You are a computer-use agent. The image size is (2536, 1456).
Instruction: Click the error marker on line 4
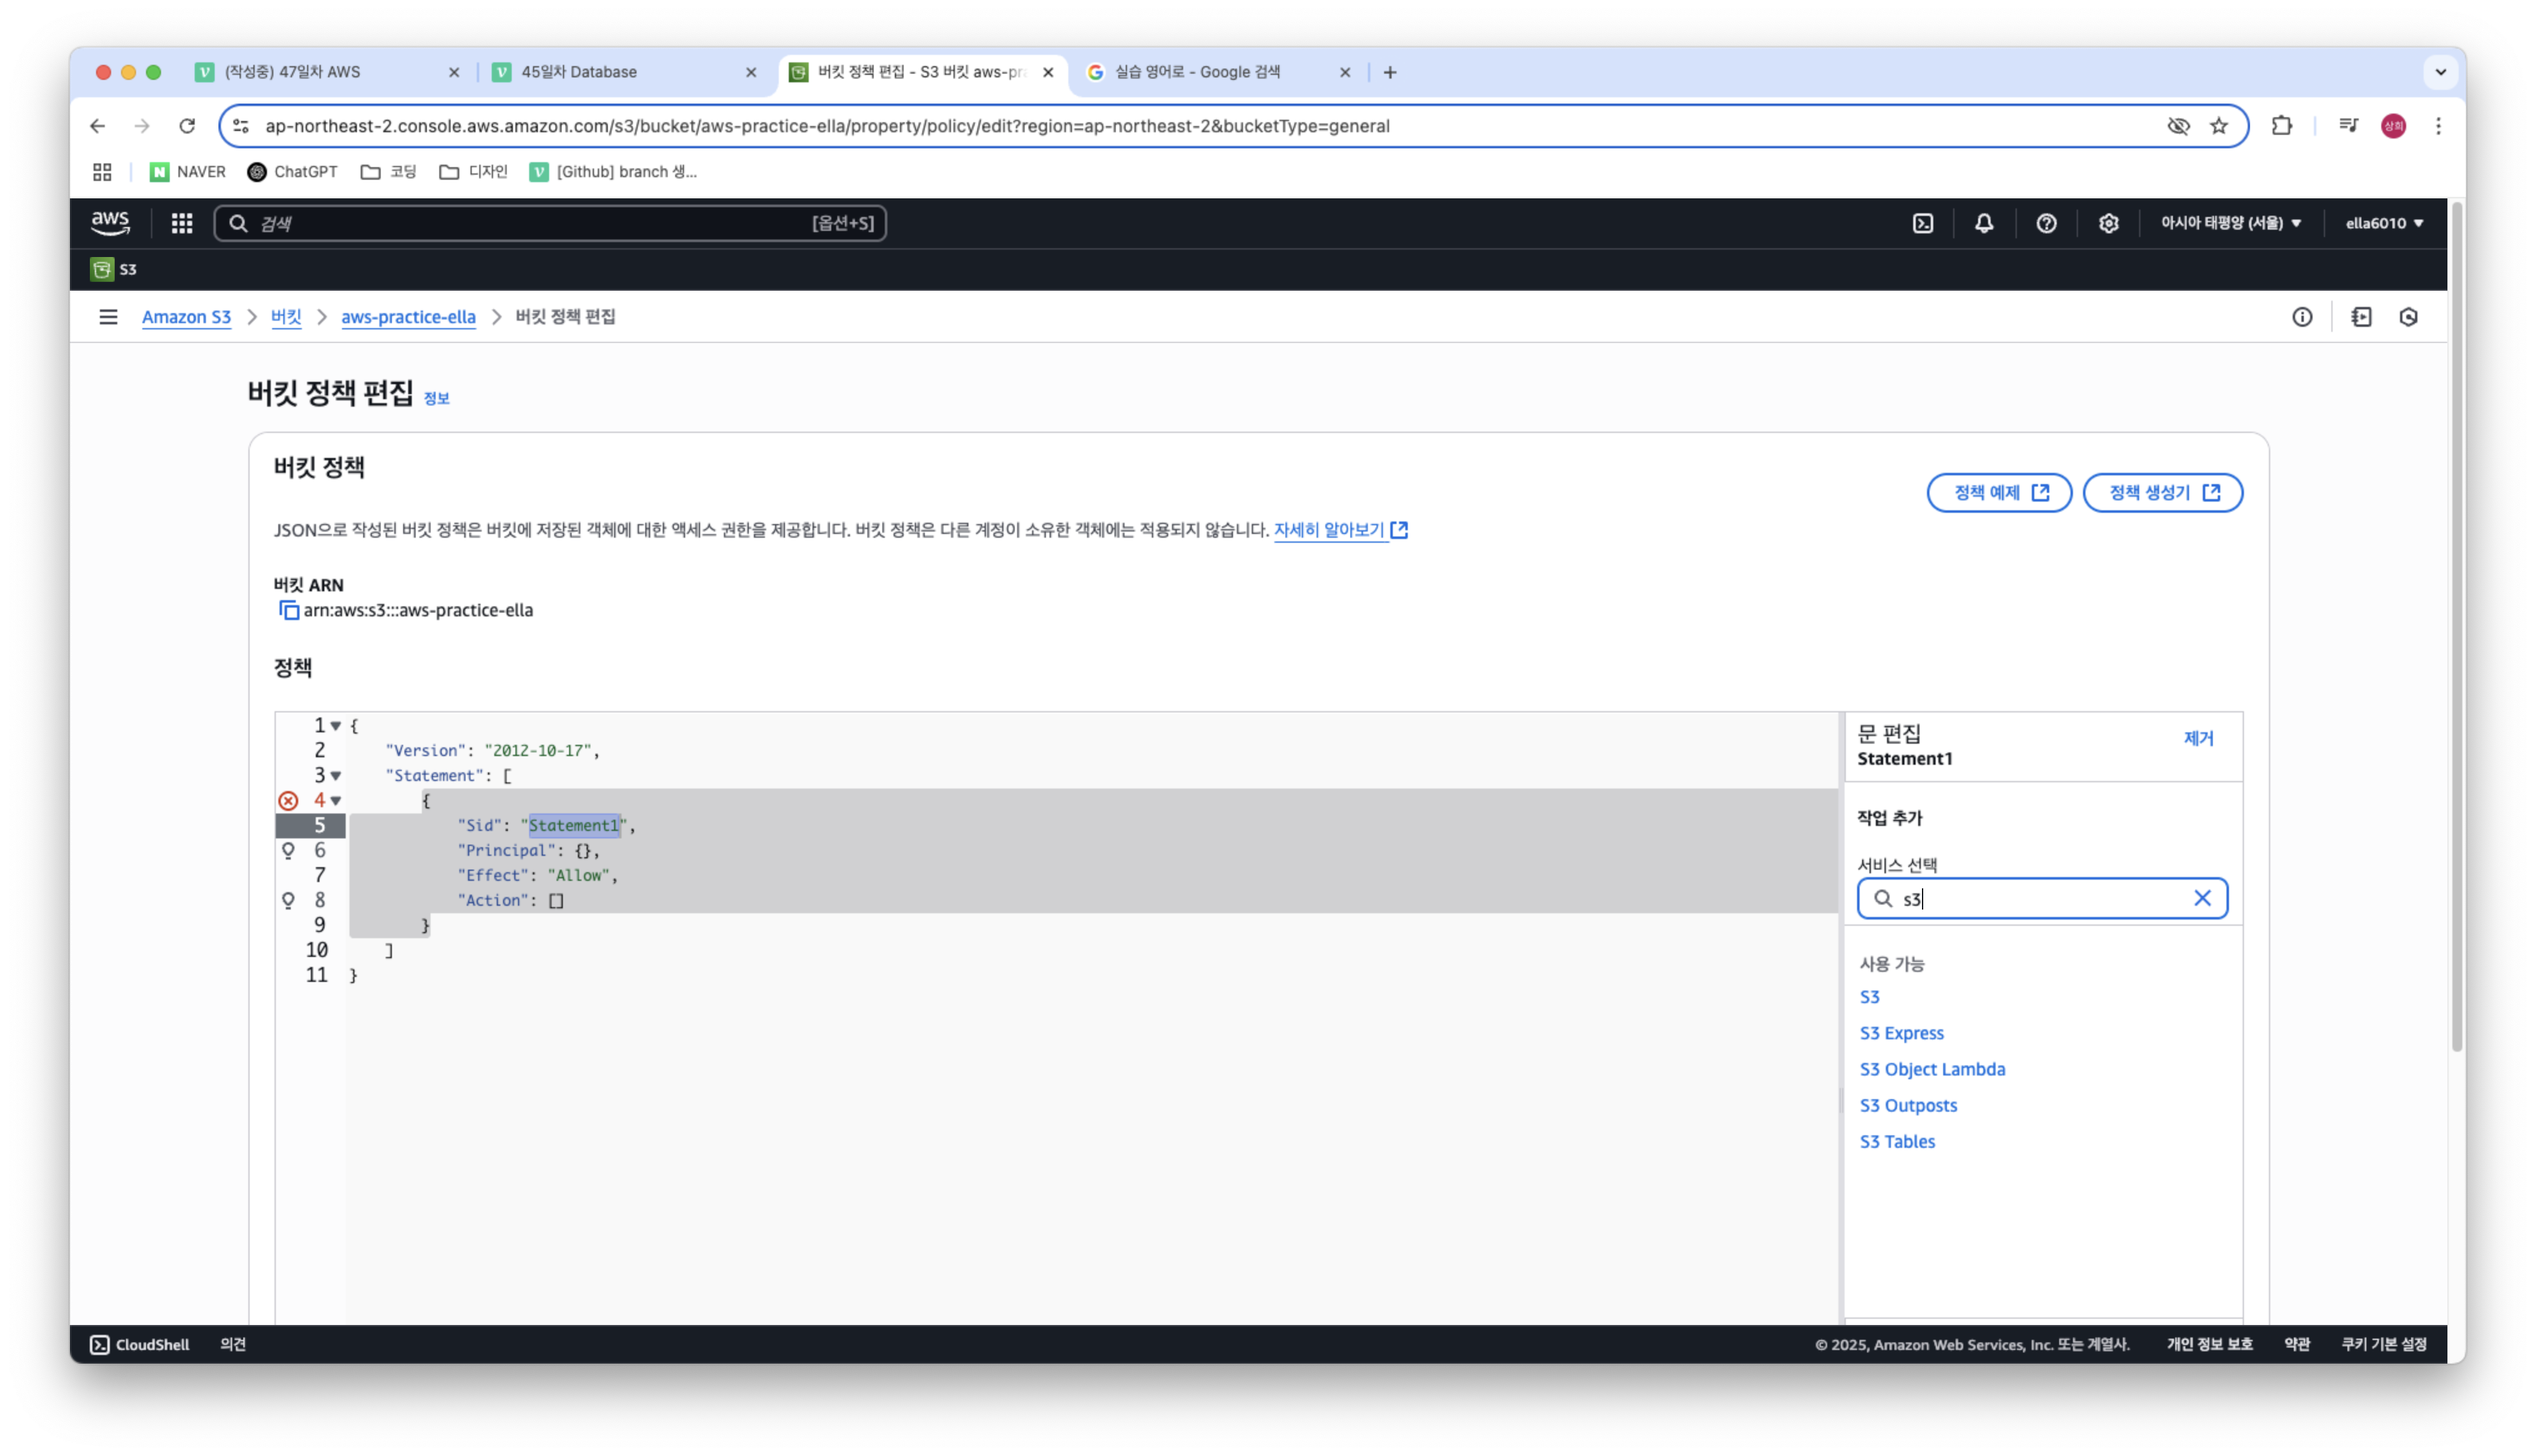[x=288, y=800]
